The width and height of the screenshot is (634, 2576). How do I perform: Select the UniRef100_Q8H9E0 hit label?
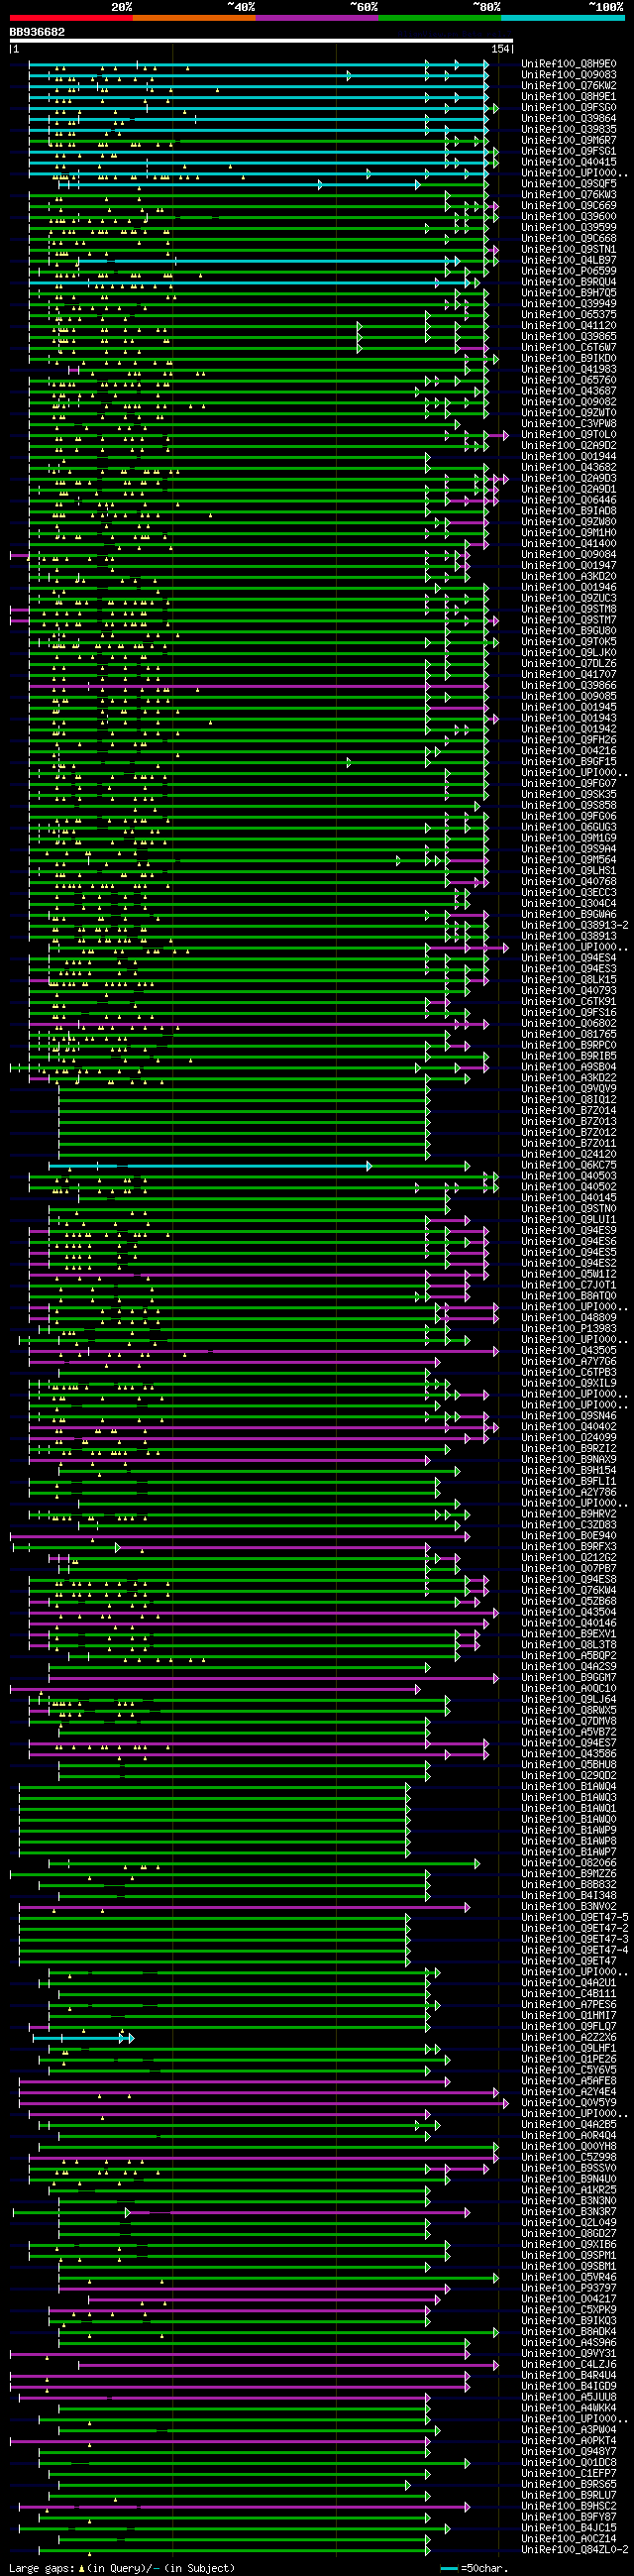[x=569, y=64]
